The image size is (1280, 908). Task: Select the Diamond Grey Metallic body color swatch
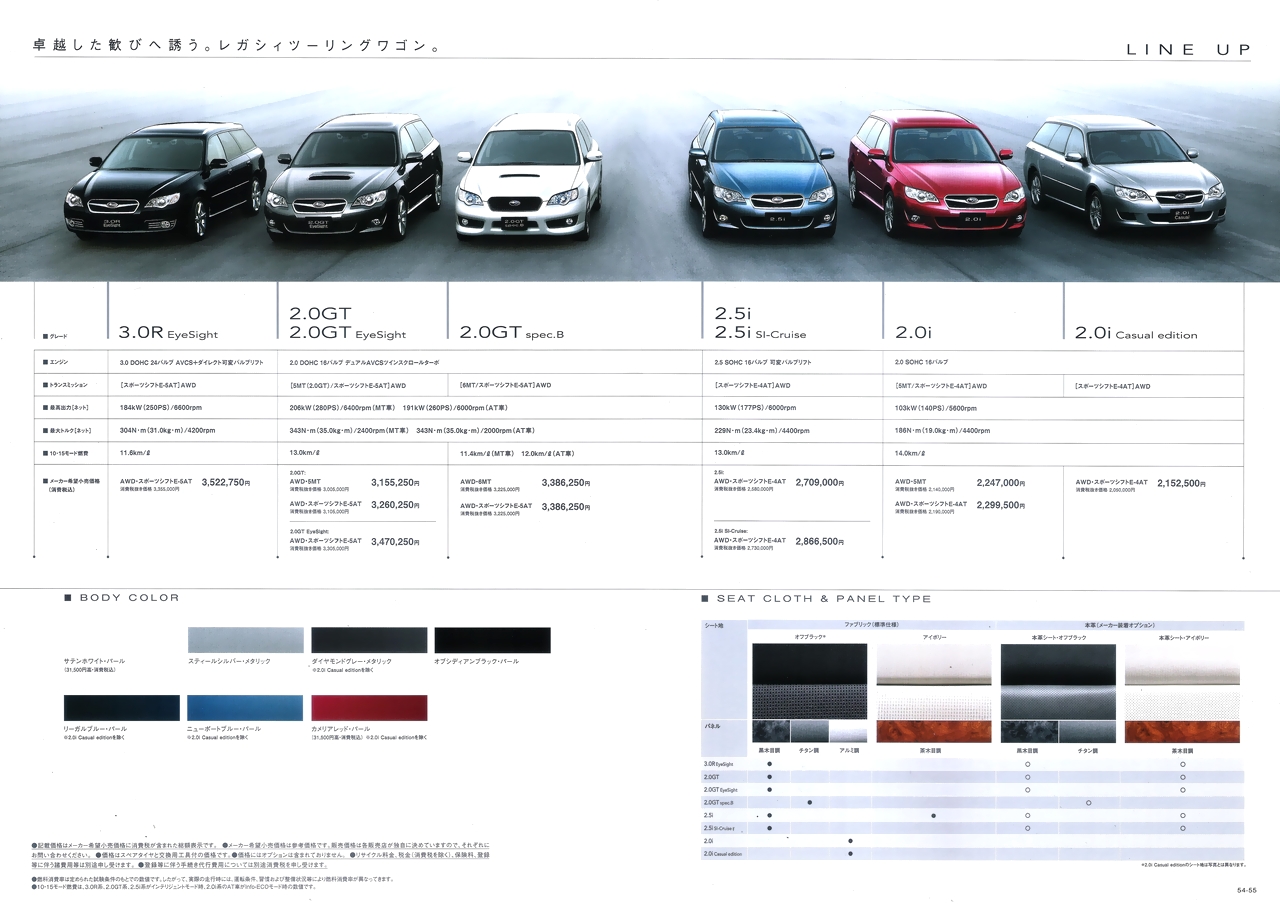[x=369, y=640]
